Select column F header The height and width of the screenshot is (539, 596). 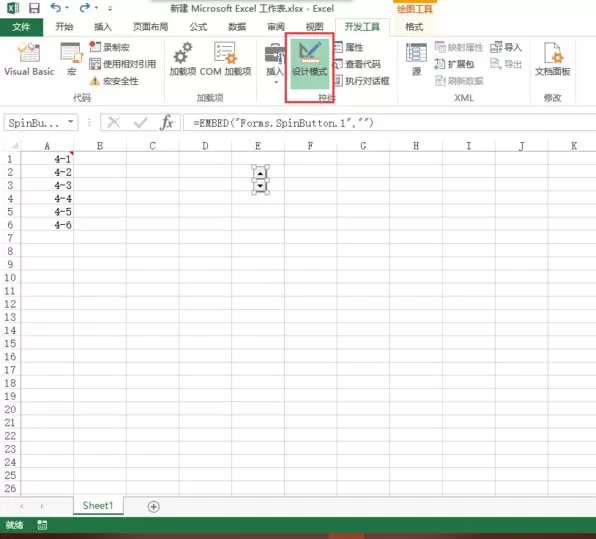[x=310, y=146]
